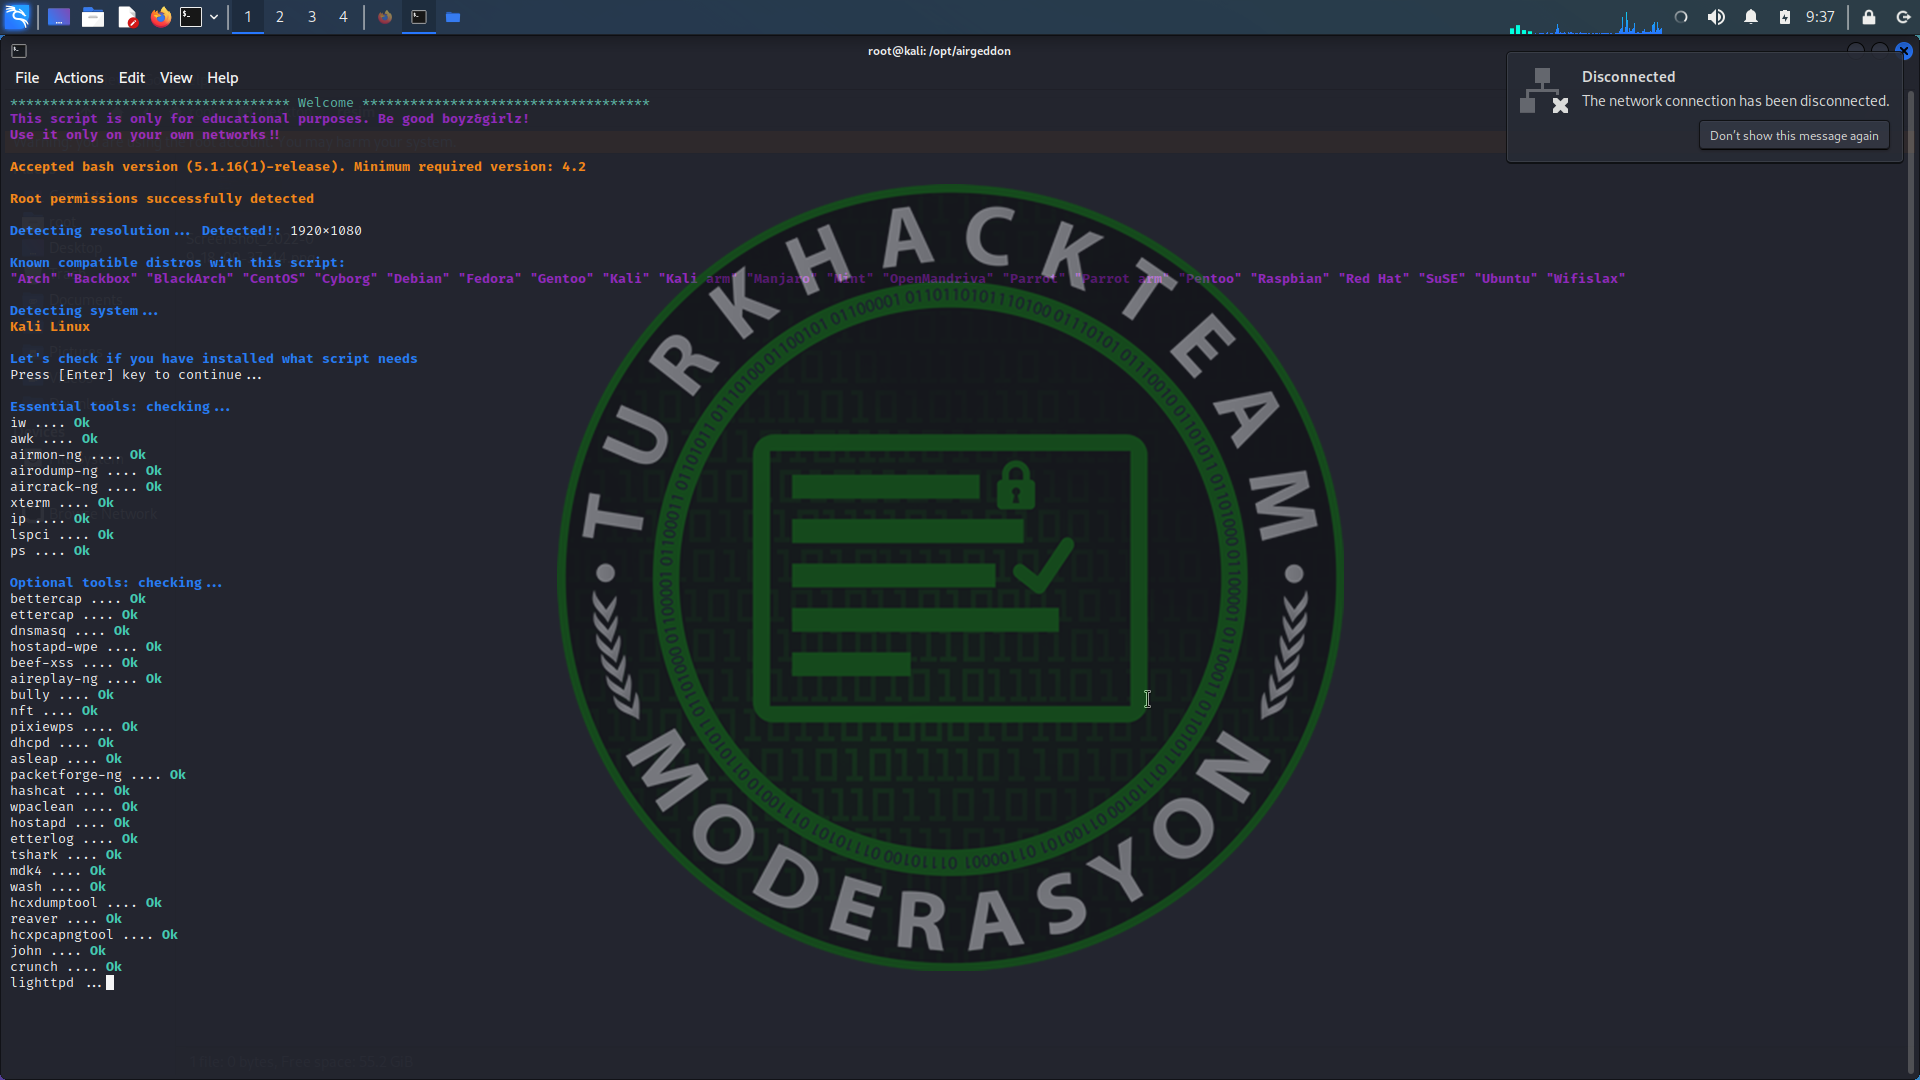The height and width of the screenshot is (1080, 1920).
Task: Click the "packetforge-ng .... Ok" line
Action: (98, 775)
